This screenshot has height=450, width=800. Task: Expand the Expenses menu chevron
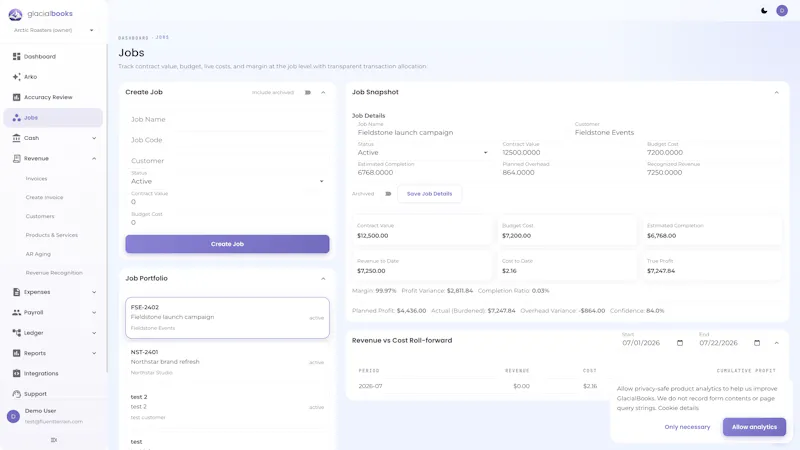click(x=94, y=292)
